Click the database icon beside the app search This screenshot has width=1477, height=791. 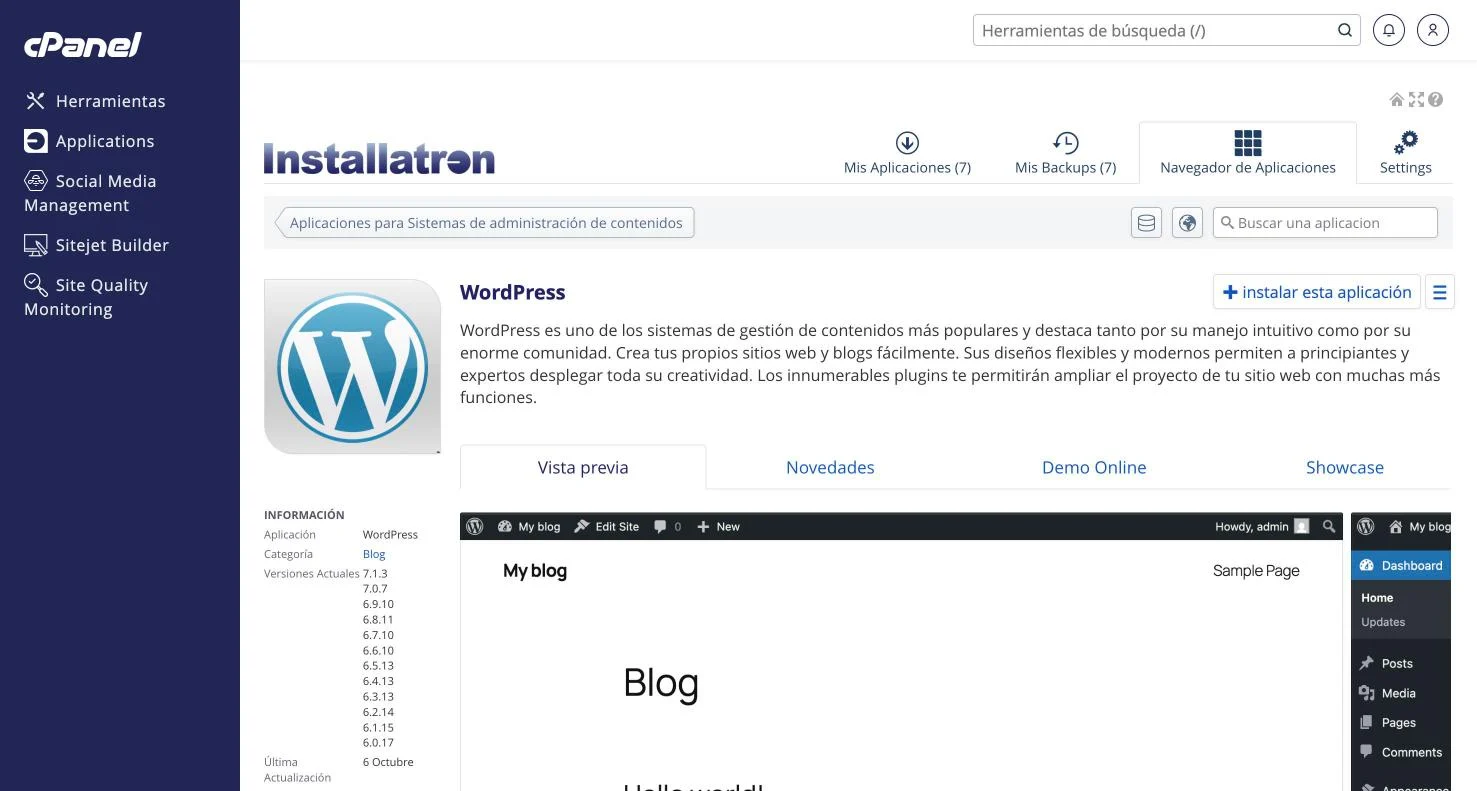pos(1146,223)
